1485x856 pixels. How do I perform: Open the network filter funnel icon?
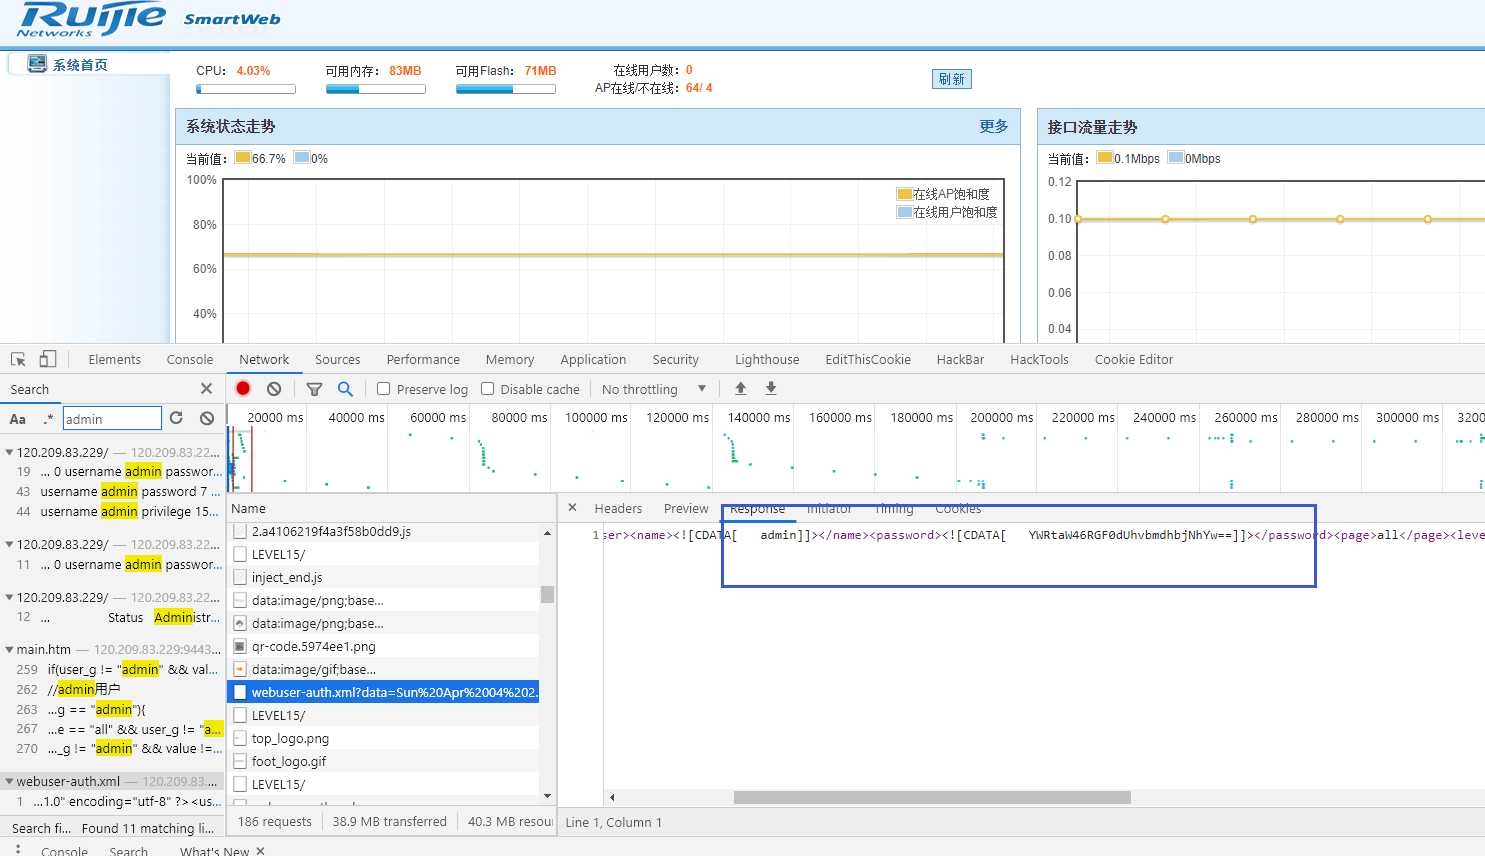314,389
